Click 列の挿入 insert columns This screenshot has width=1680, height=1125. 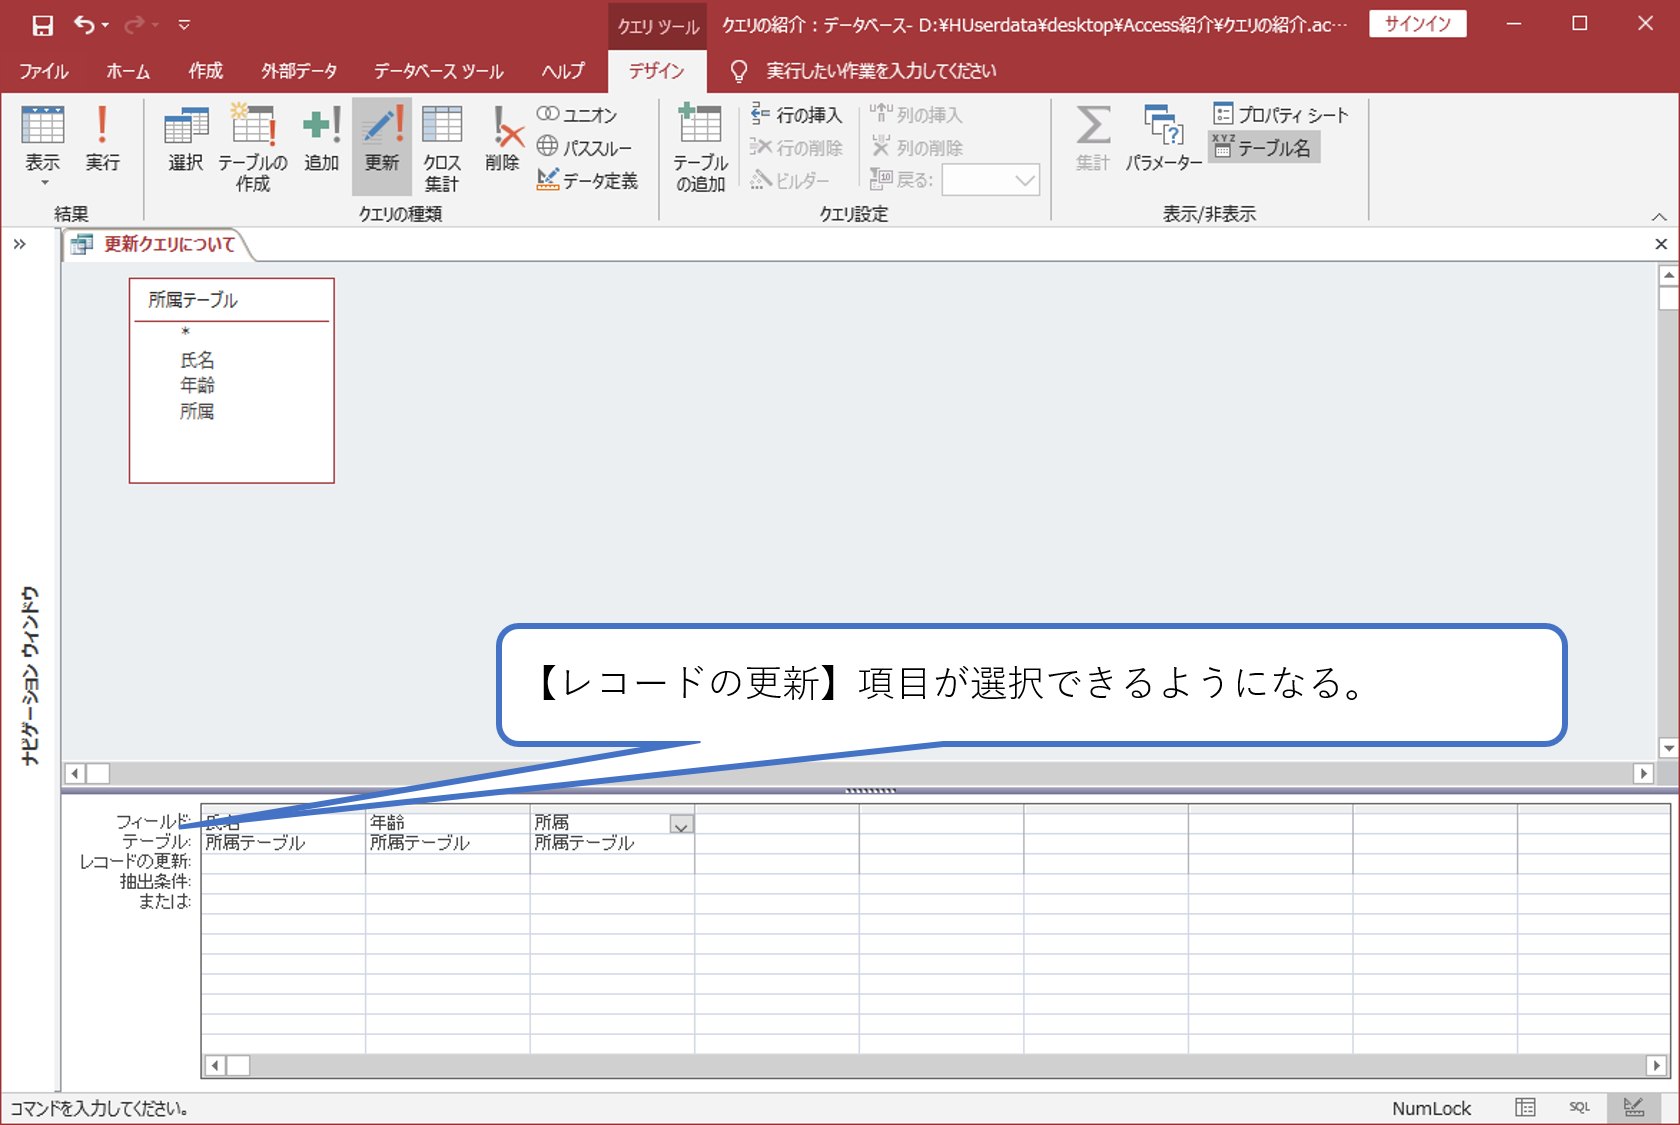point(917,115)
